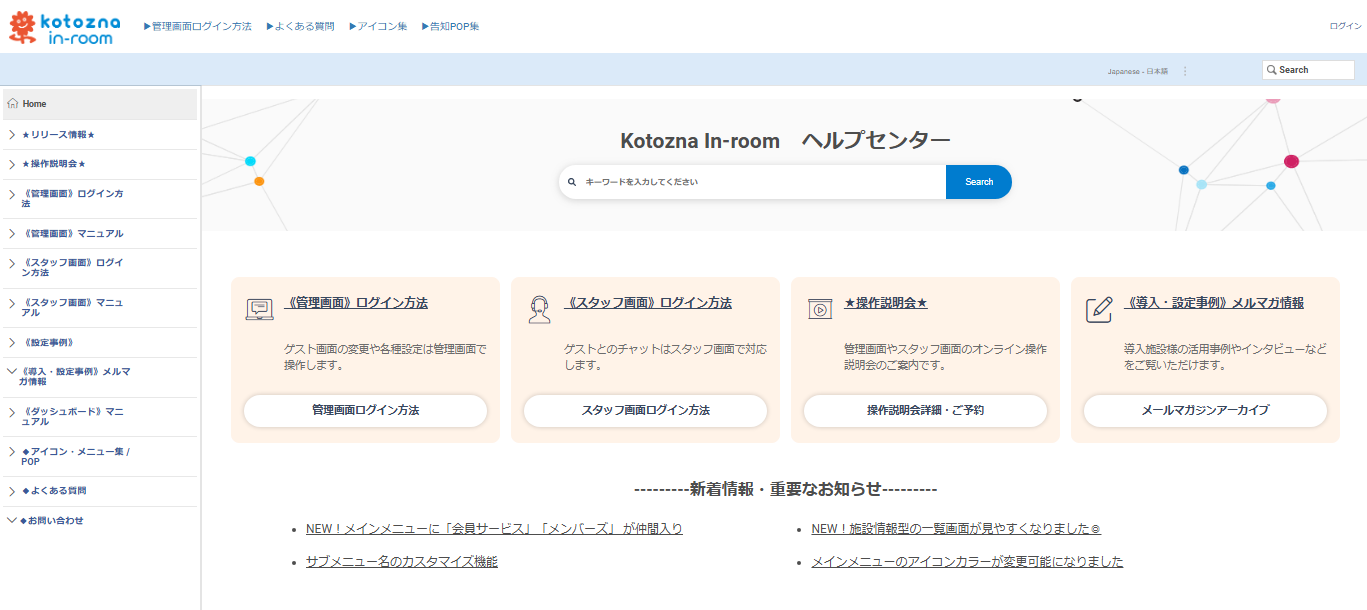1367x610 pixels.
Task: Select Home in the sidebar
Action: point(100,104)
